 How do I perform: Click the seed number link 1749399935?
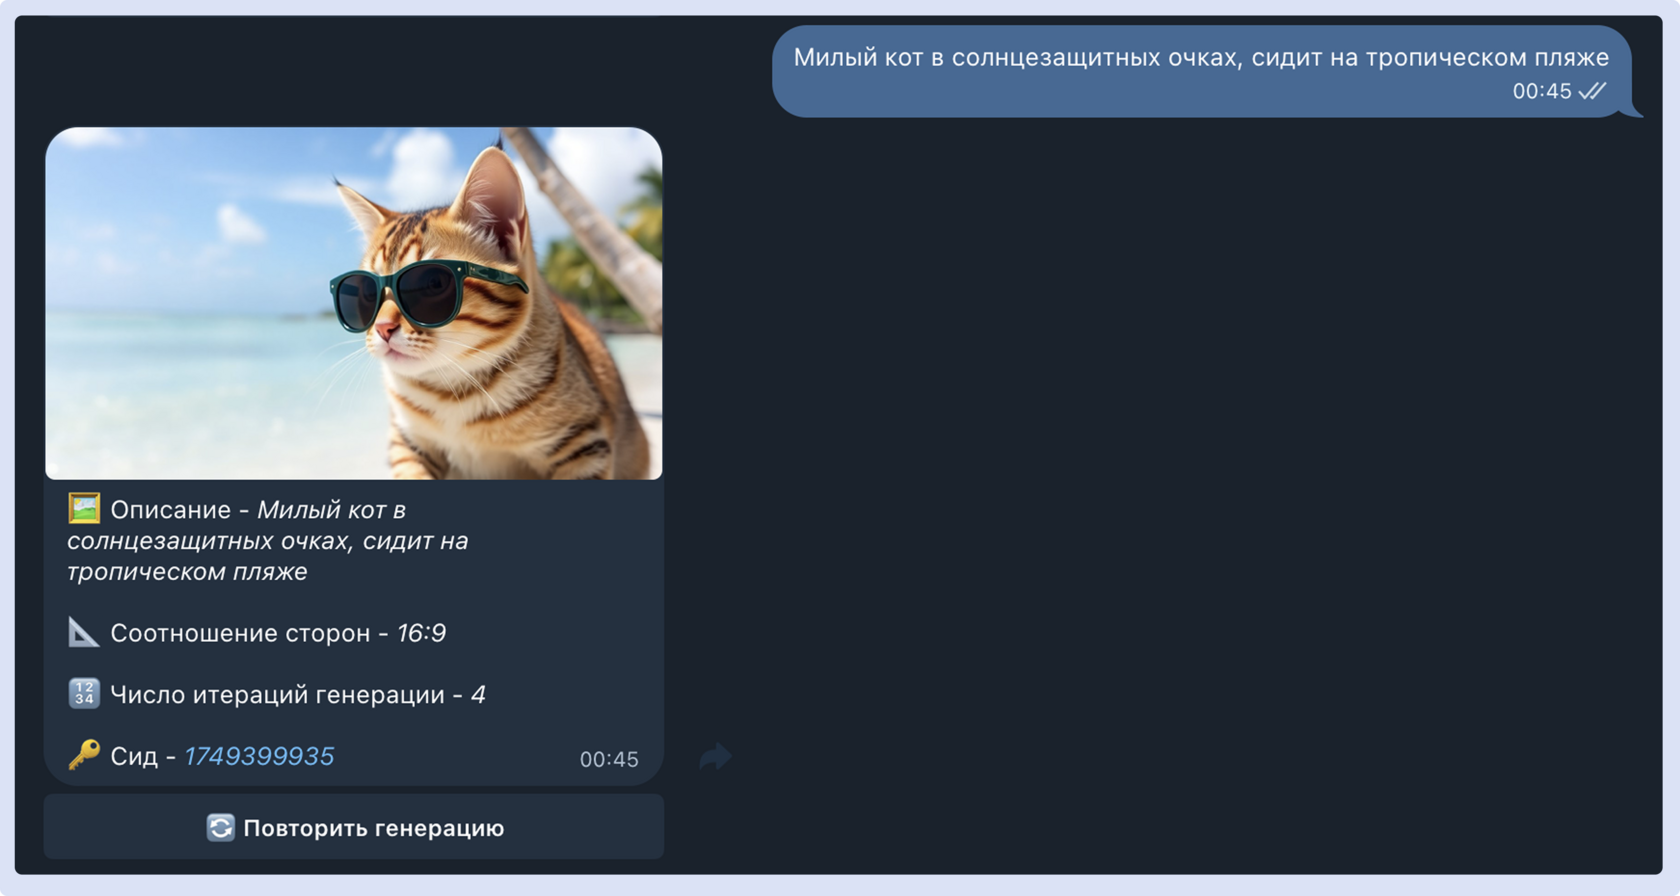pos(259,756)
